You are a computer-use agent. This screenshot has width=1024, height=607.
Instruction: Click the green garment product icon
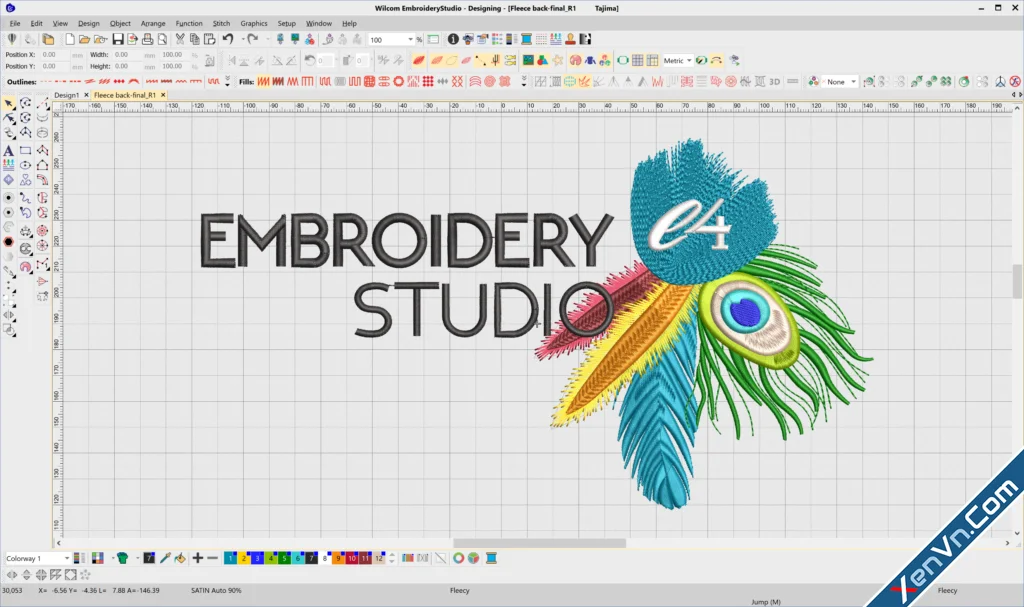click(122, 558)
